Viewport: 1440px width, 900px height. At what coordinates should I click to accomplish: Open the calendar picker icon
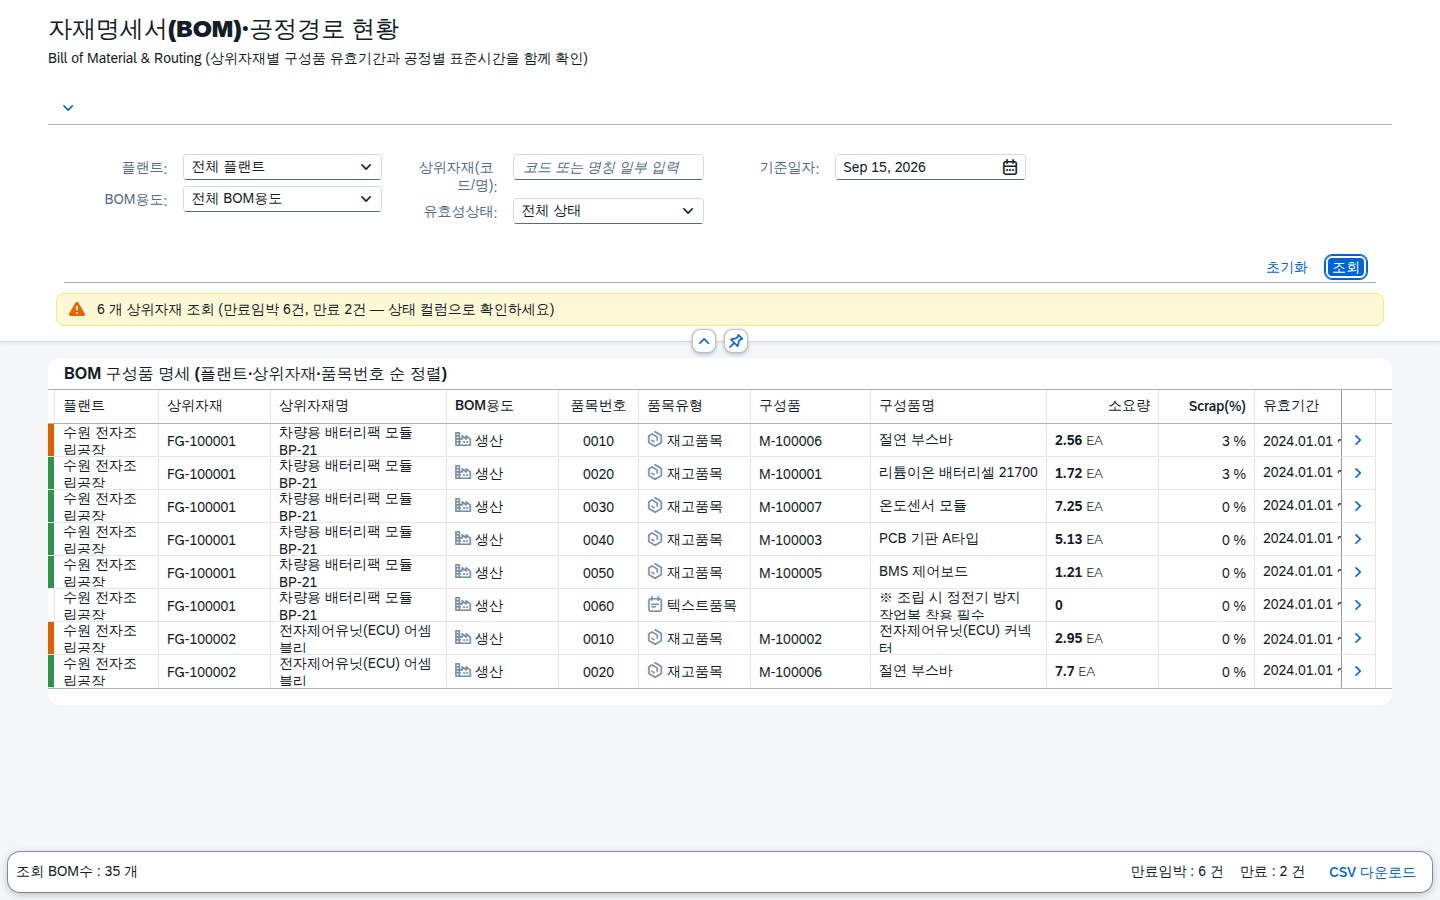tap(1010, 167)
